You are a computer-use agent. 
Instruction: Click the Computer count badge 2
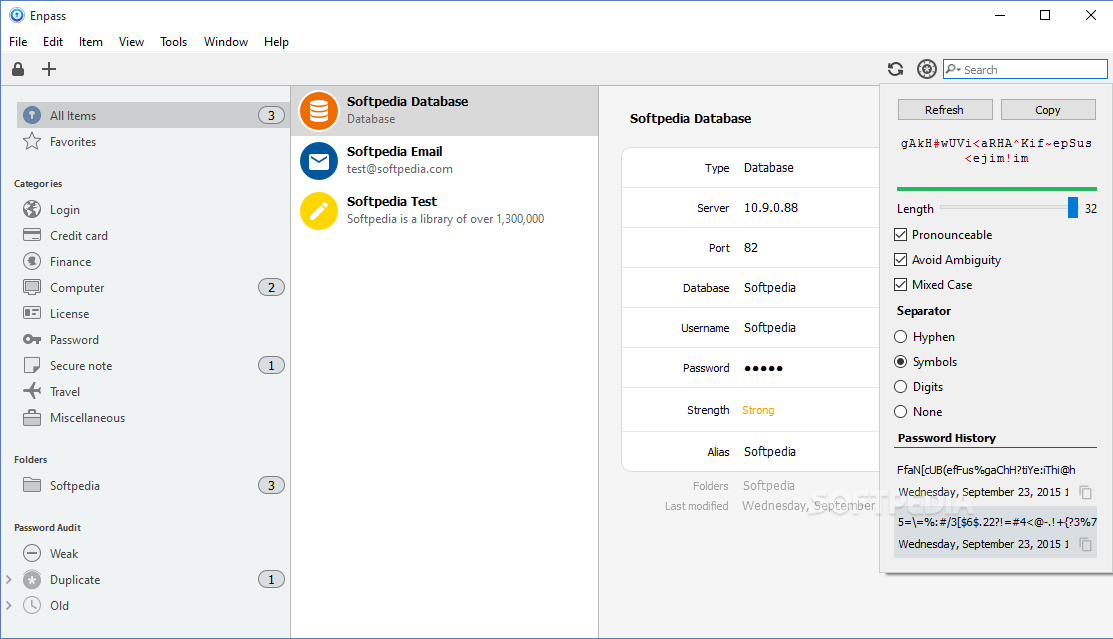pyautogui.click(x=271, y=288)
